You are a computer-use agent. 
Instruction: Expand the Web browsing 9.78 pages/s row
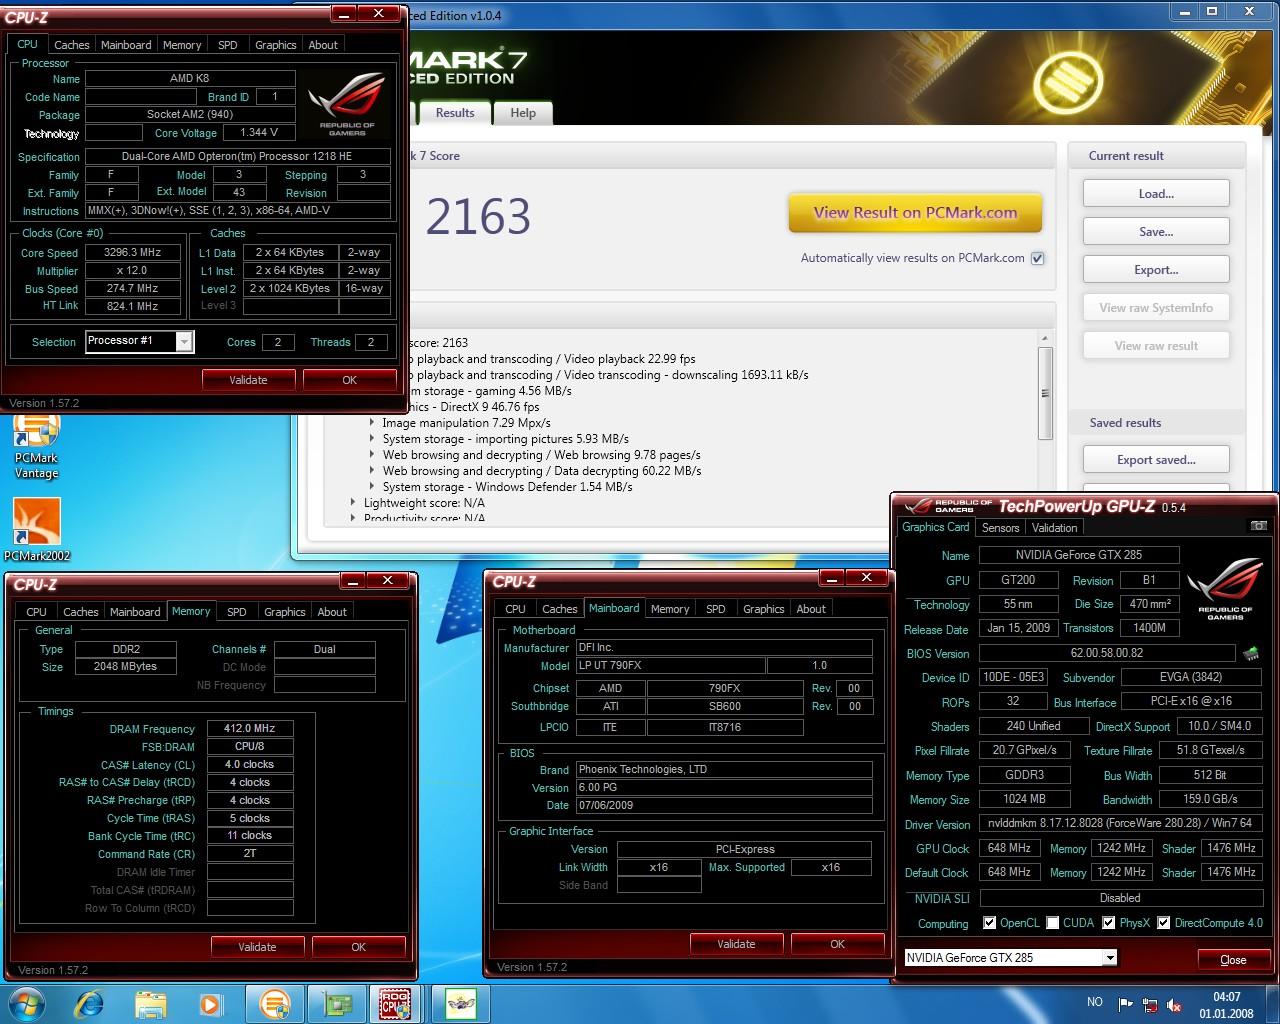click(x=372, y=455)
